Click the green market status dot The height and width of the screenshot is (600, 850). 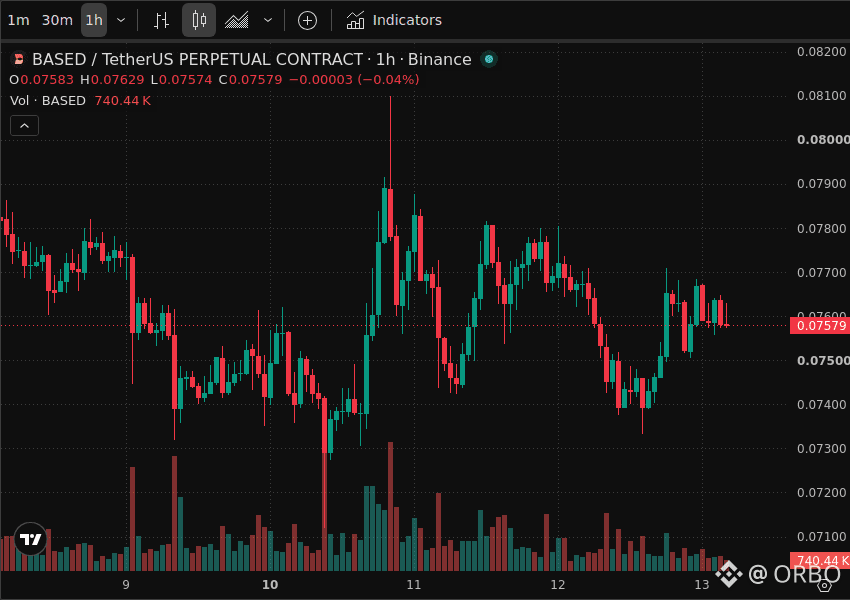tap(489, 59)
